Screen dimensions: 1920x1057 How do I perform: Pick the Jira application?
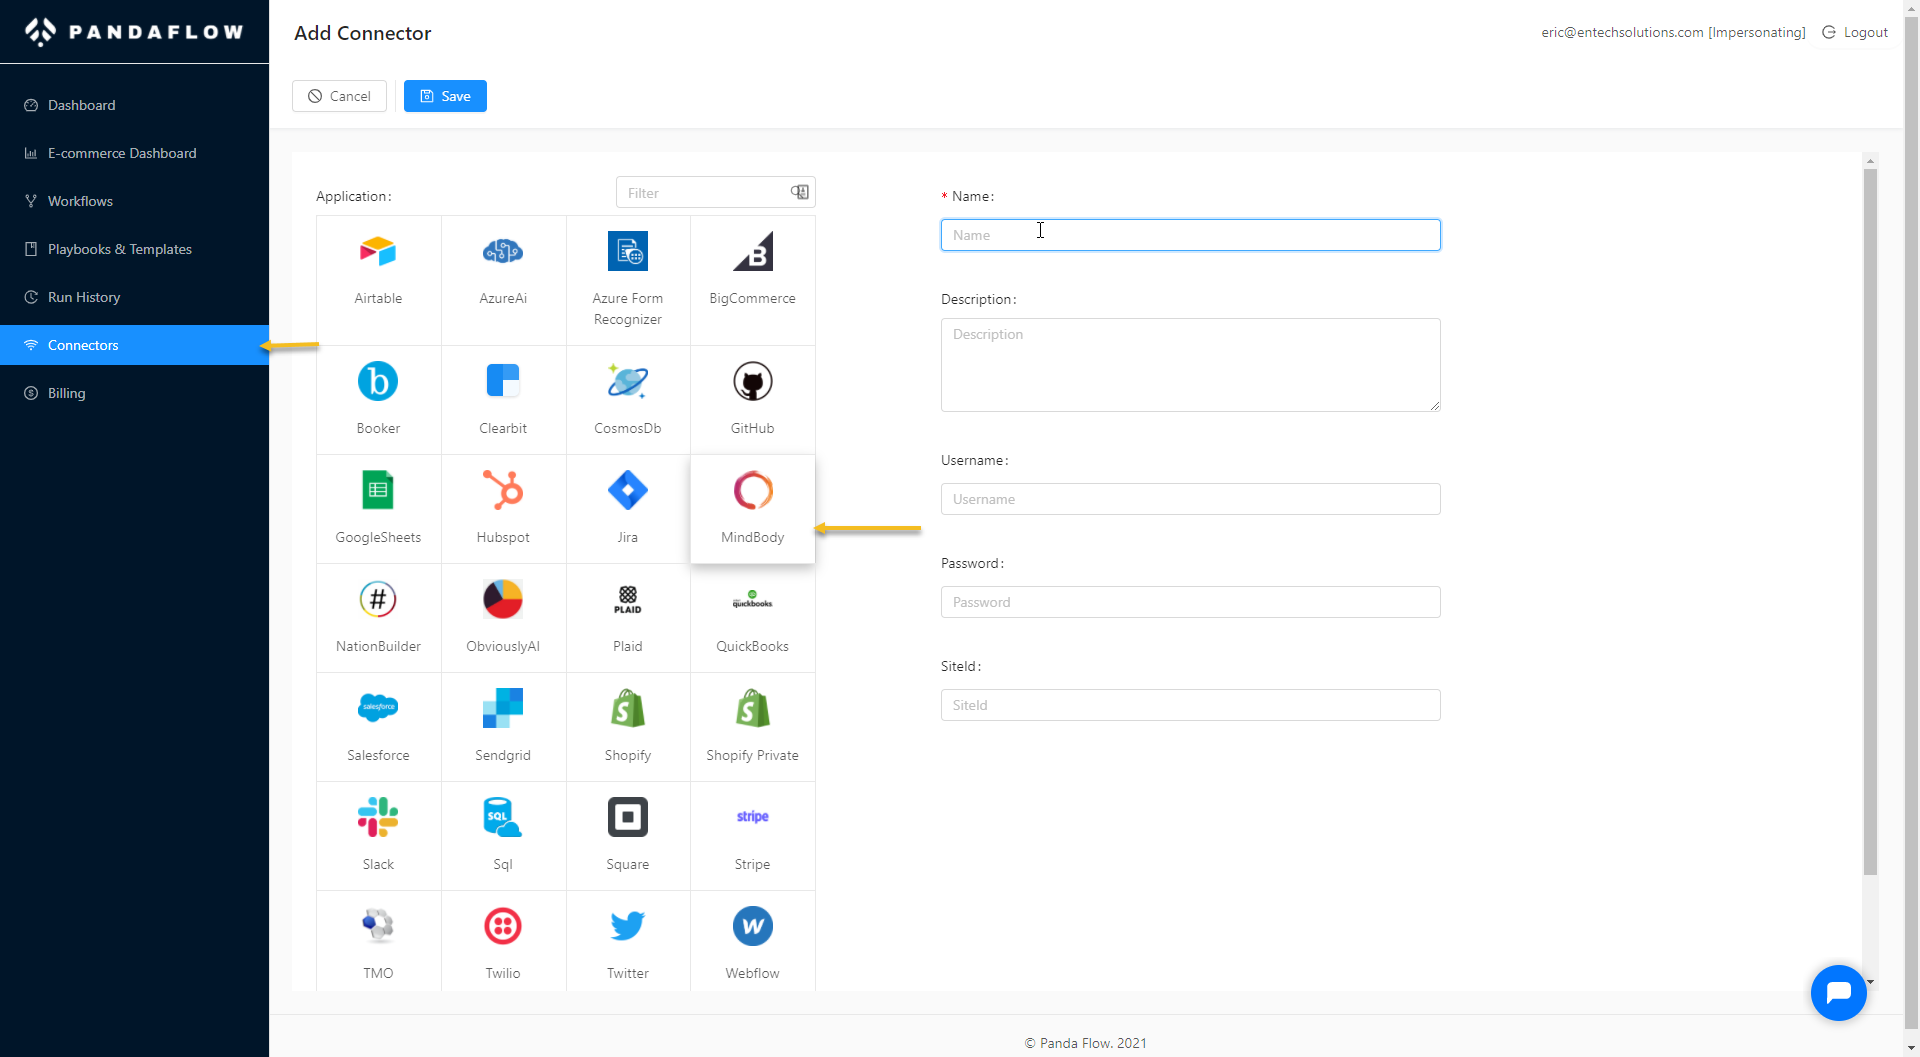[628, 509]
